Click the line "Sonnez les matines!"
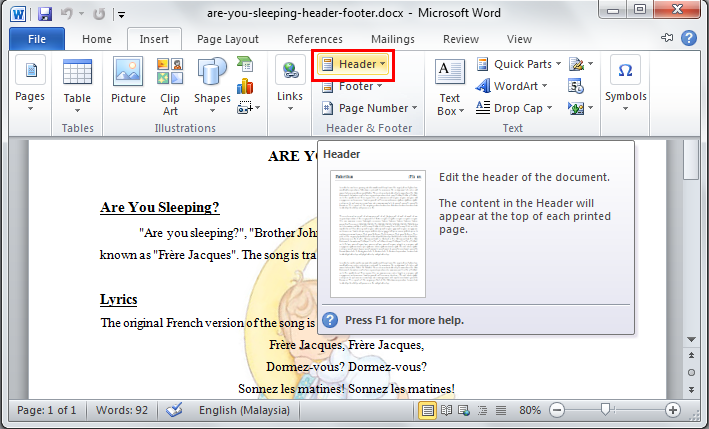This screenshot has height=429, width=709. tap(346, 389)
